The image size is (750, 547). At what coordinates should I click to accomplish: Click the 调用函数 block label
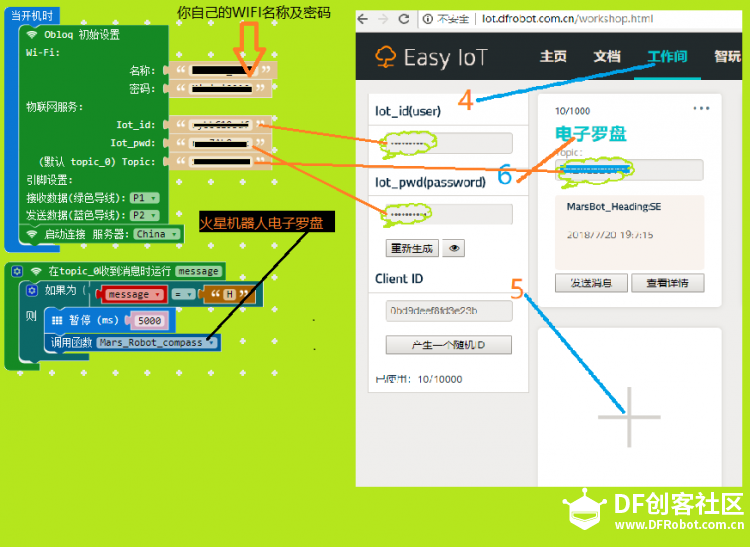click(x=72, y=343)
